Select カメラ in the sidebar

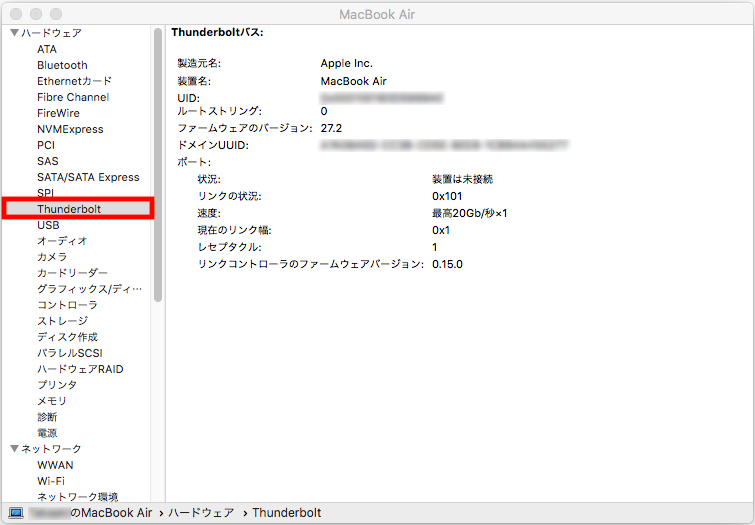pos(52,257)
